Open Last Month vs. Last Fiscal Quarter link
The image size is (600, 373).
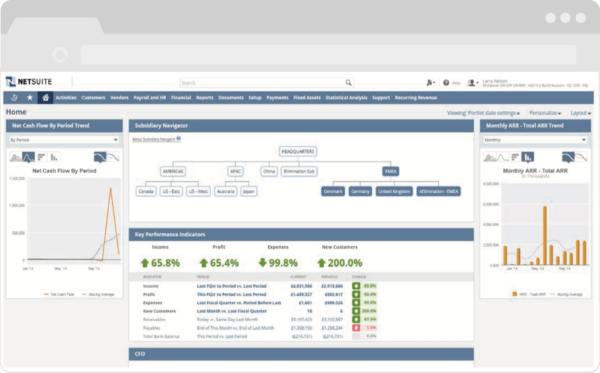point(232,311)
